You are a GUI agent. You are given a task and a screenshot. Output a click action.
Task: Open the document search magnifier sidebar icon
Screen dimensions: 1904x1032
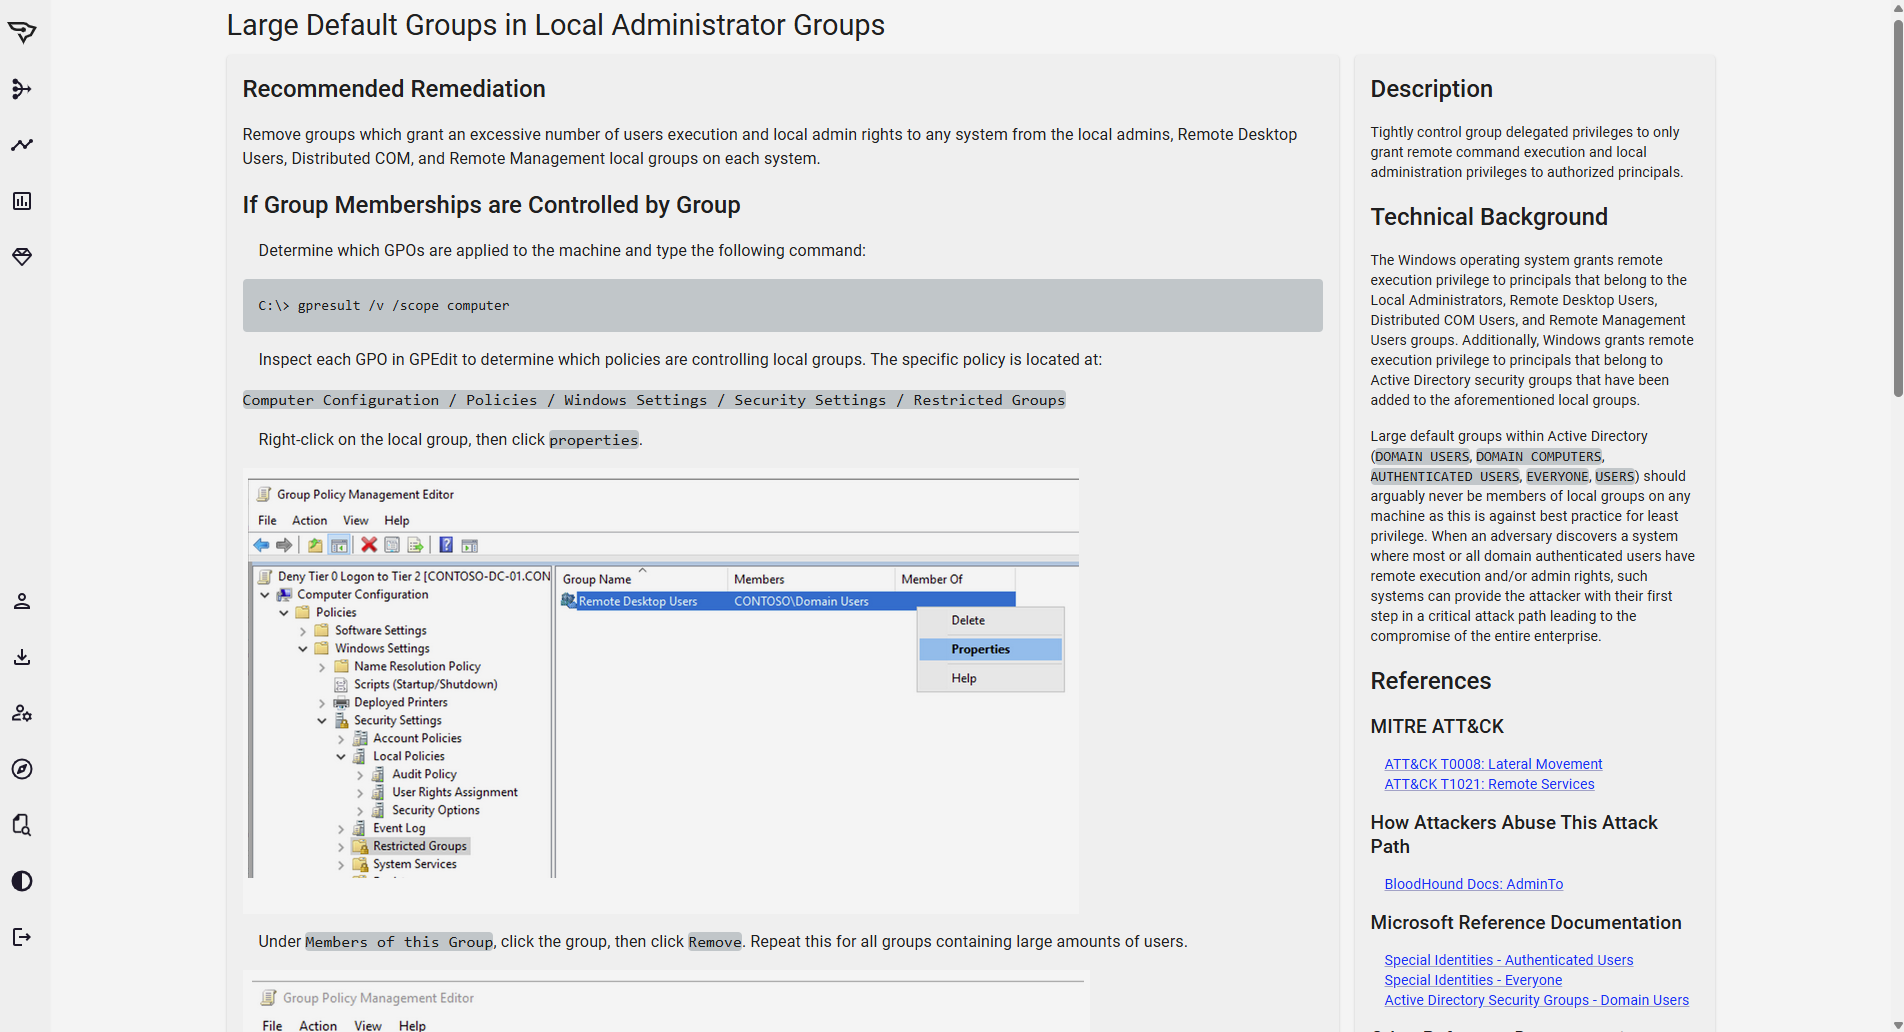pyautogui.click(x=22, y=825)
